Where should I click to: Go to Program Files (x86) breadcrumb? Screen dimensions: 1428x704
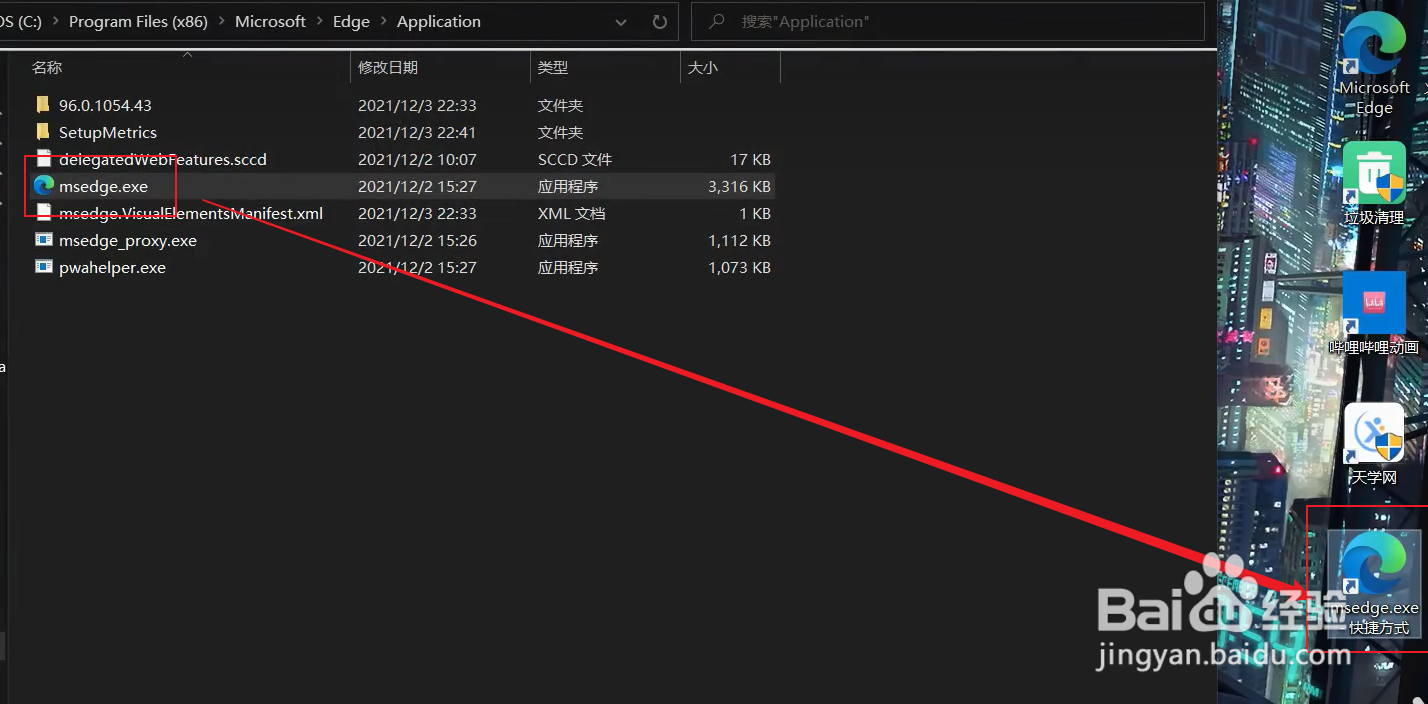(138, 21)
